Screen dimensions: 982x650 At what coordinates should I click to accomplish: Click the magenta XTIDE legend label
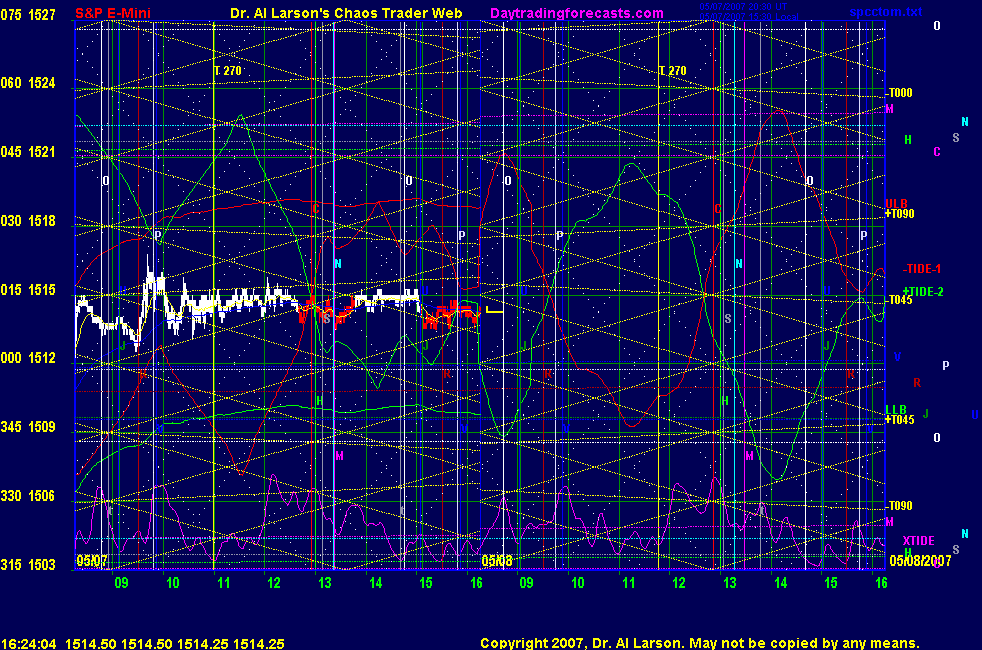(919, 541)
